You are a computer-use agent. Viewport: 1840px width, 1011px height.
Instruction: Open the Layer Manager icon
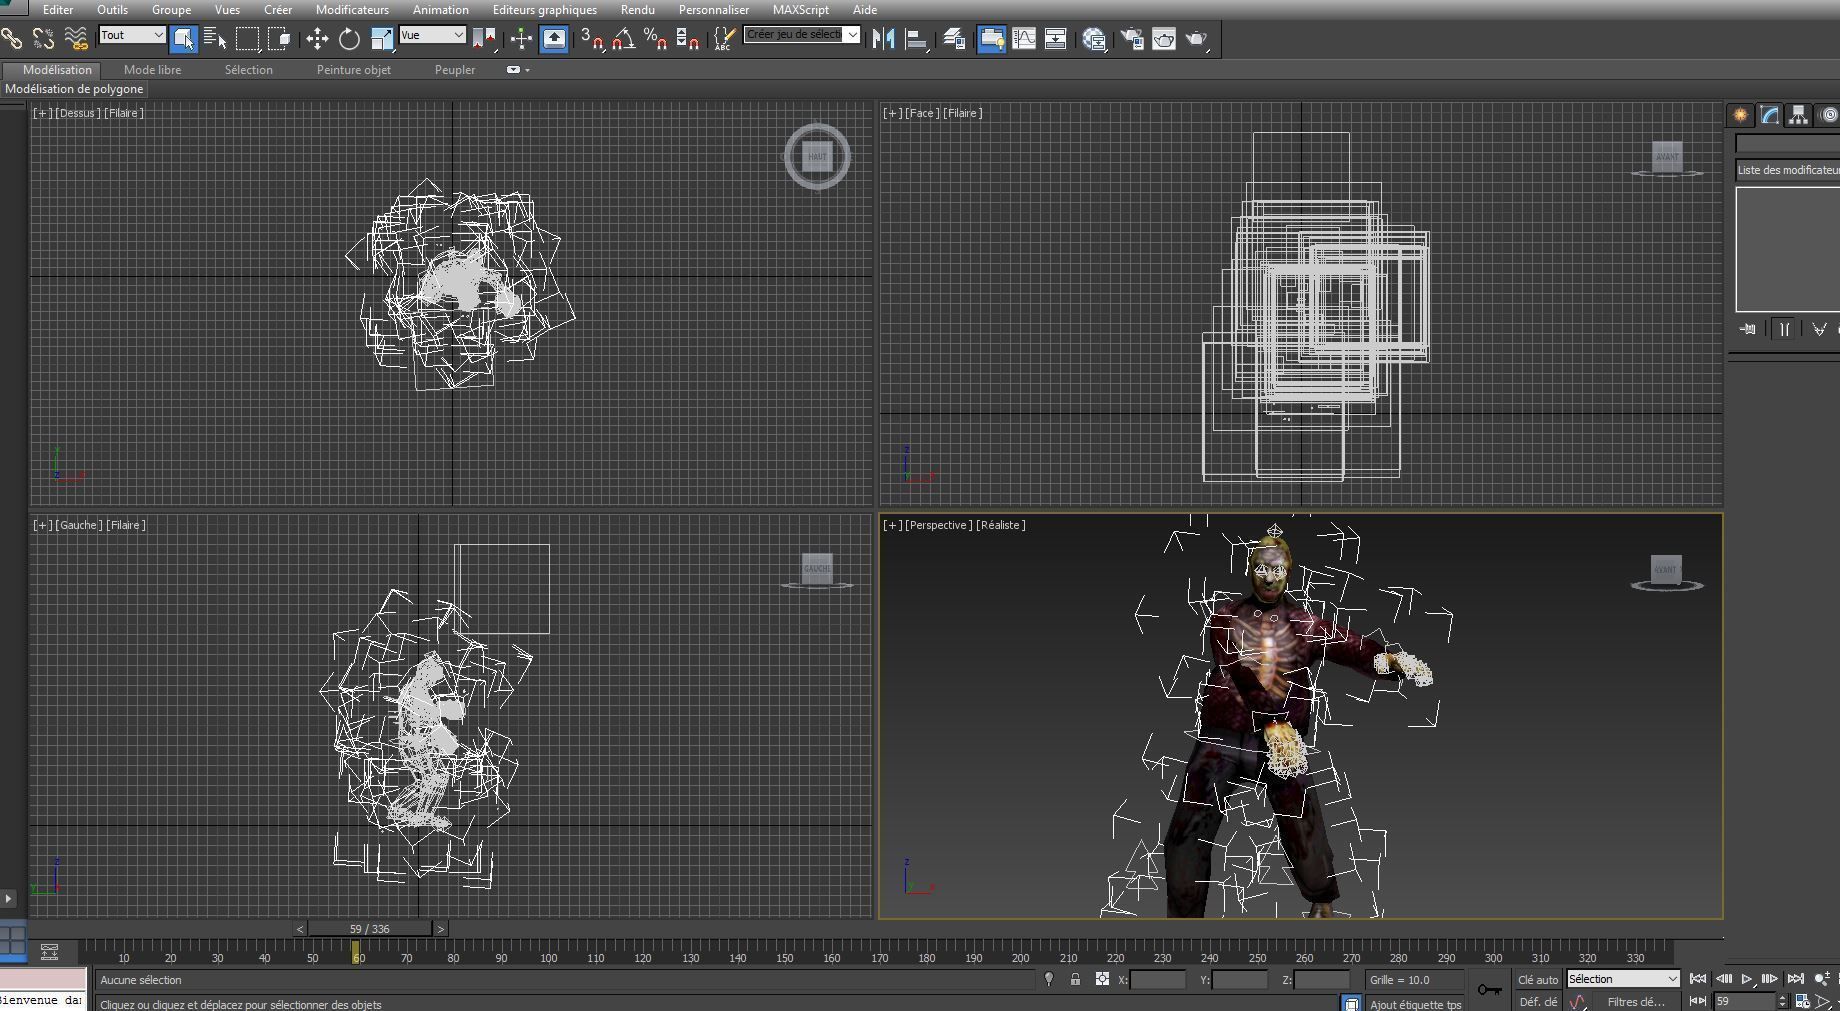pyautogui.click(x=954, y=39)
